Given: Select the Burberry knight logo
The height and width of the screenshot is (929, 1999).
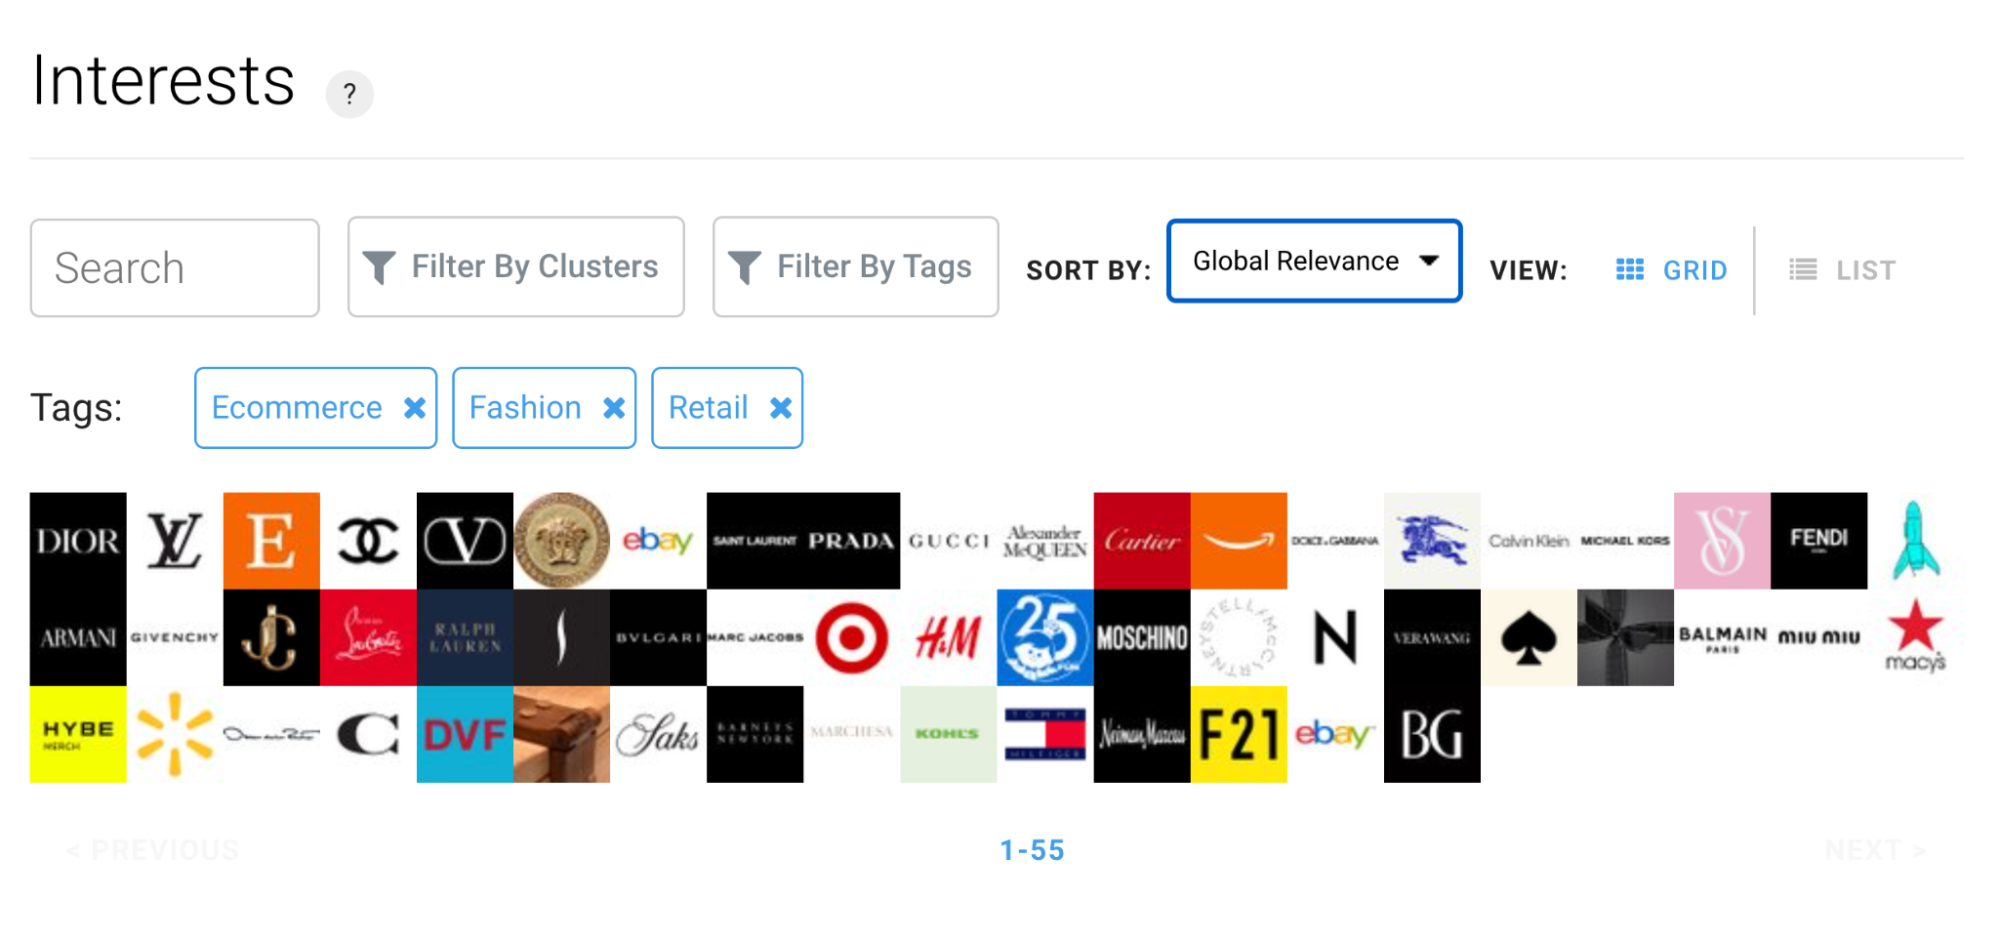Looking at the screenshot, I should (x=1432, y=540).
